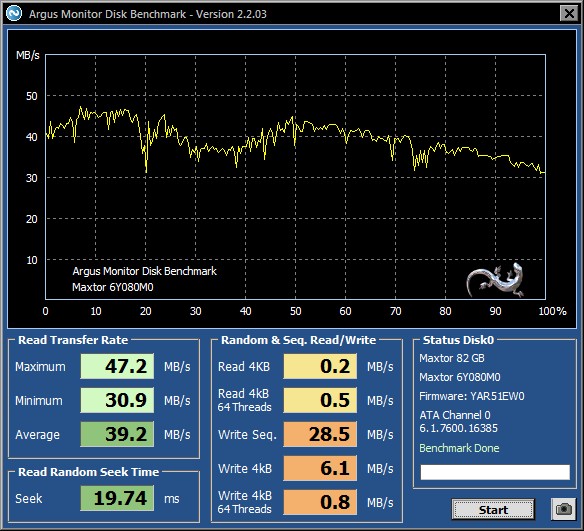Click the '6.1.7600.16385' version text
The height and width of the screenshot is (531, 584).
point(458,428)
